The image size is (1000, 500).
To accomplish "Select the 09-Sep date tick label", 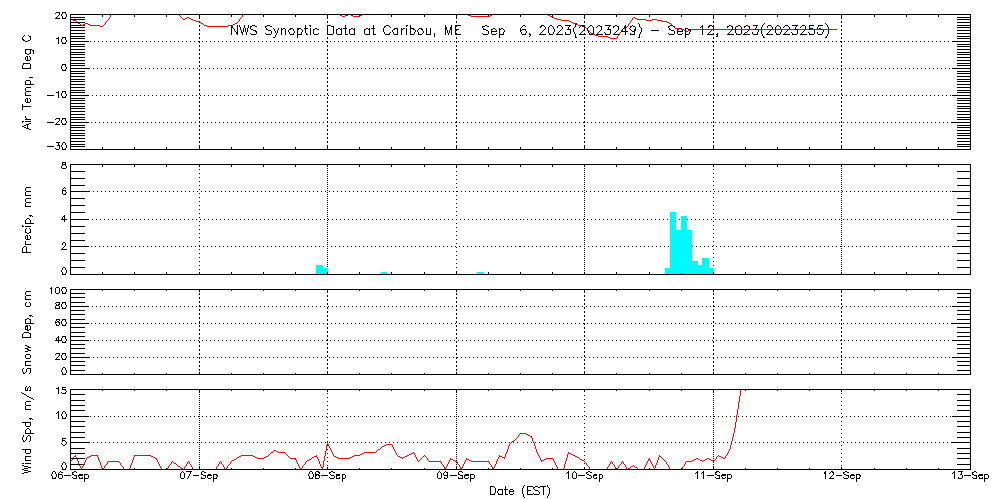I will click(456, 478).
